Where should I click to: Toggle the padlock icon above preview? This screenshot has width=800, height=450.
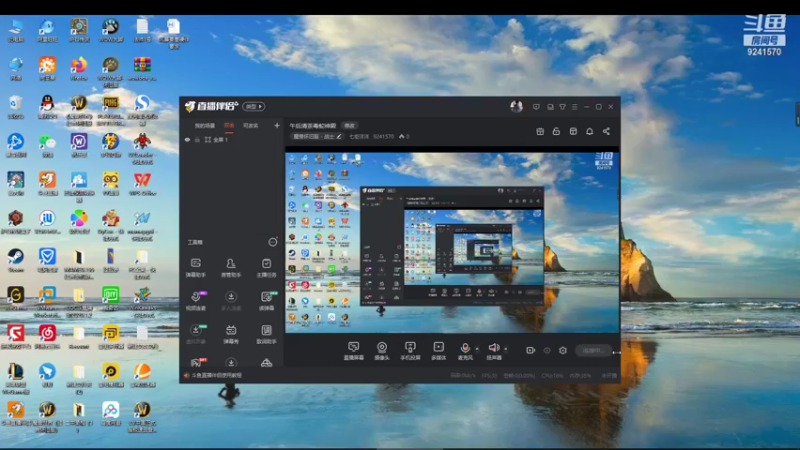pos(556,132)
